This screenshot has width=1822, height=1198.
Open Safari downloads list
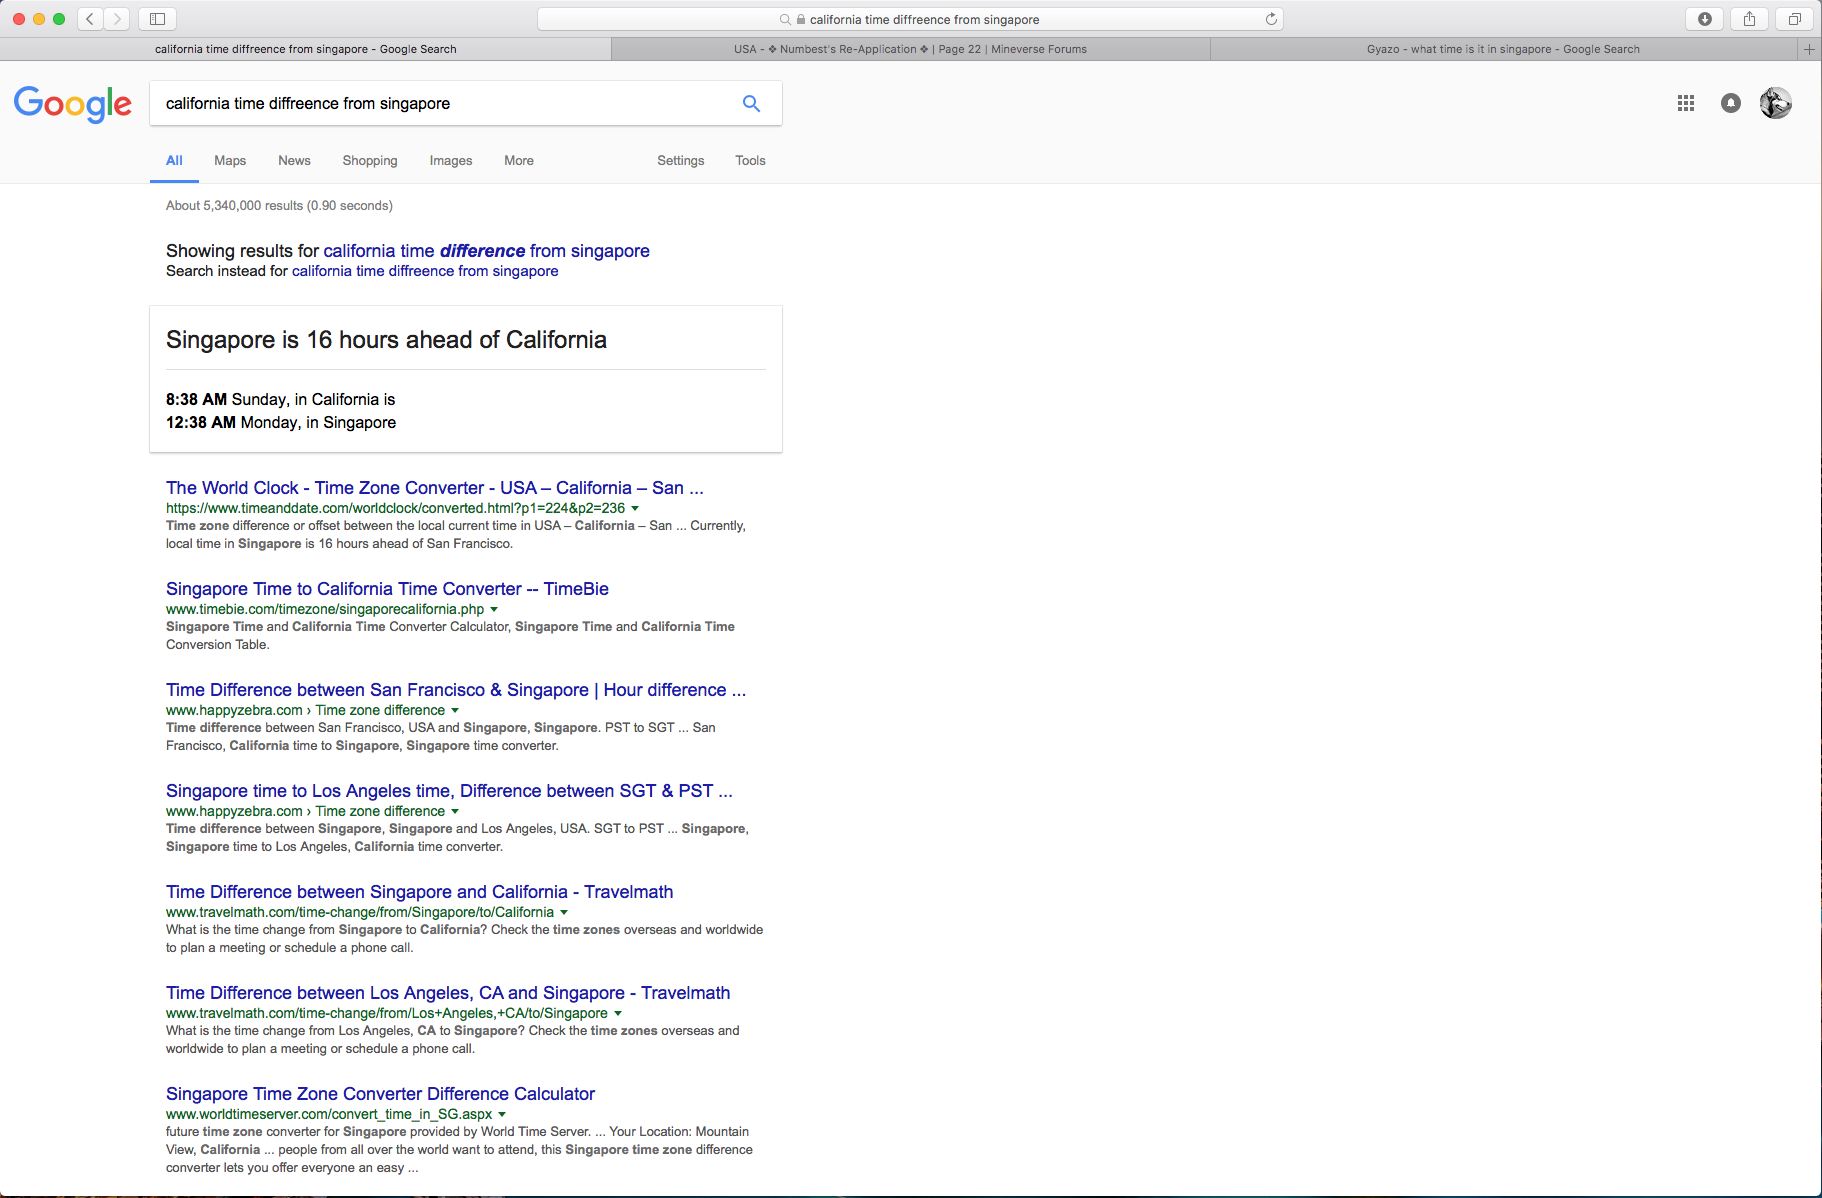[1705, 19]
